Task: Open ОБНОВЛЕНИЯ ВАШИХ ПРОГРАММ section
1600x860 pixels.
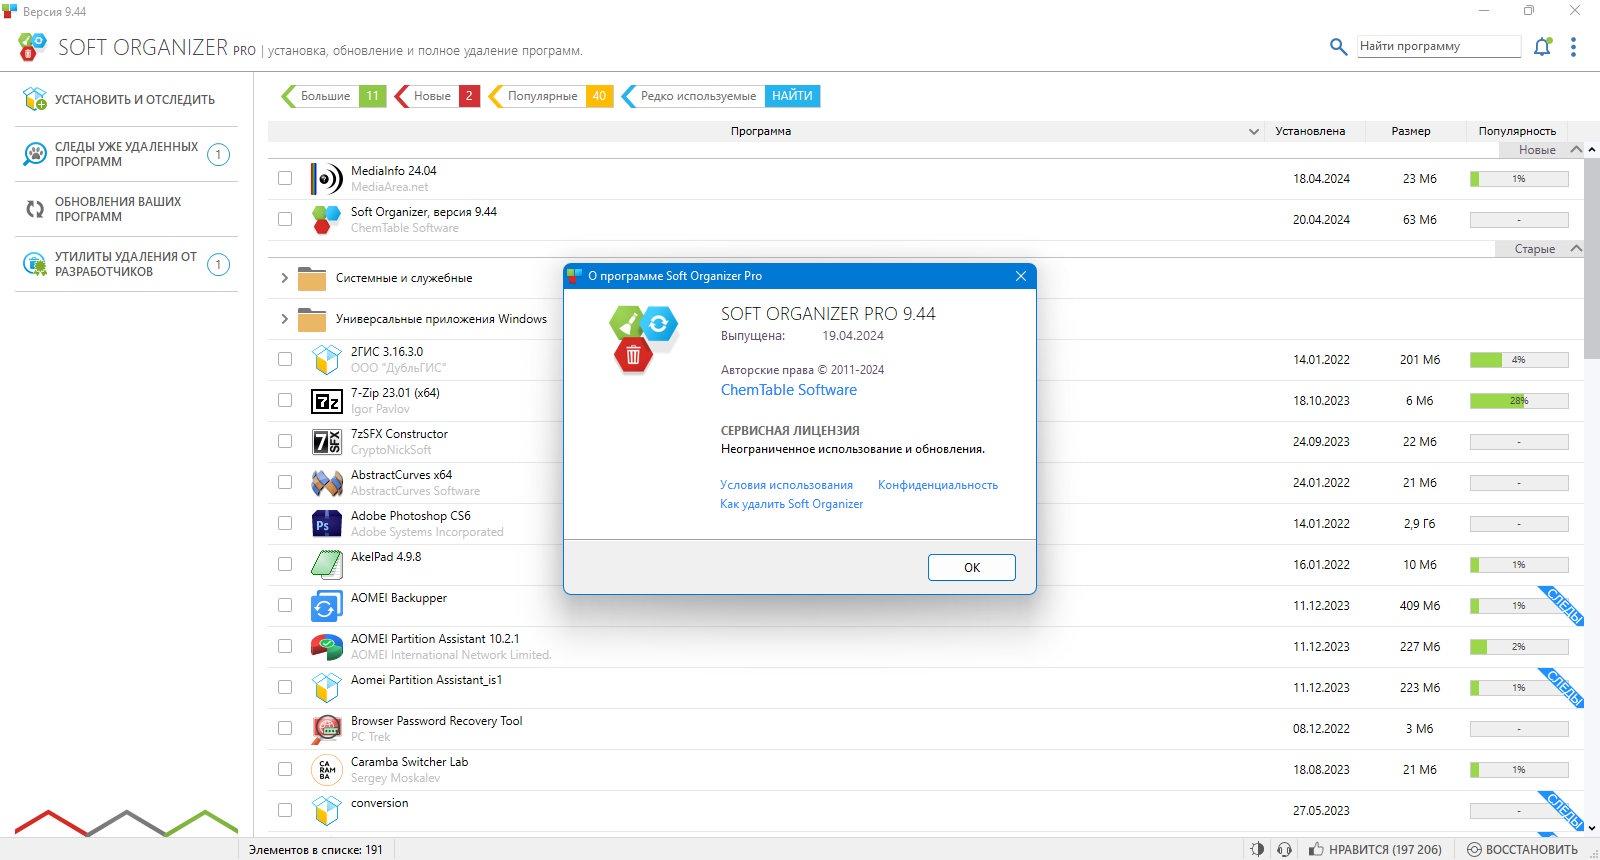Action: point(126,209)
